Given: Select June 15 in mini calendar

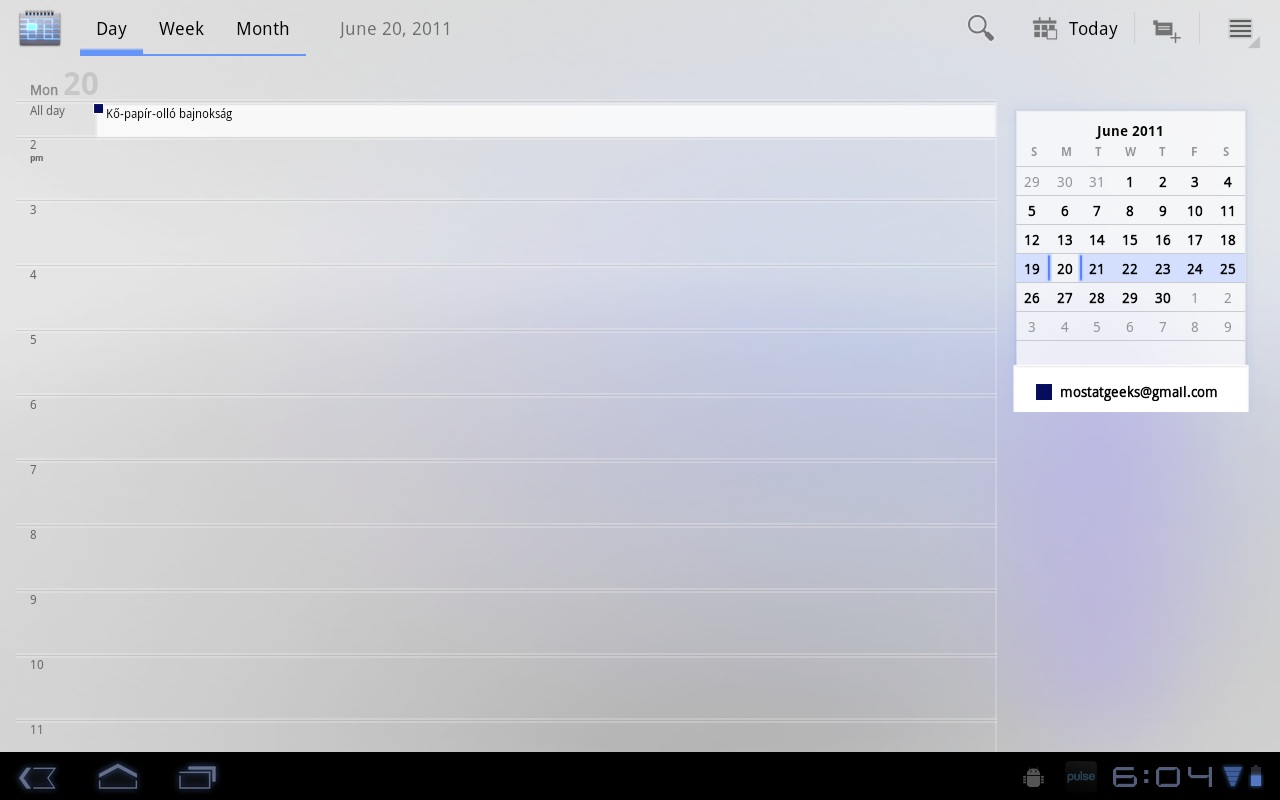Looking at the screenshot, I should (x=1129, y=240).
